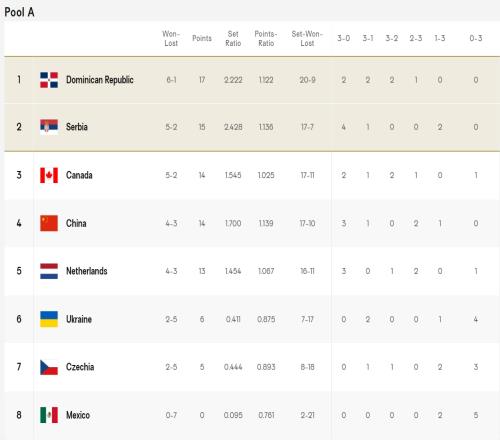Select the Netherlands team name

click(x=87, y=271)
